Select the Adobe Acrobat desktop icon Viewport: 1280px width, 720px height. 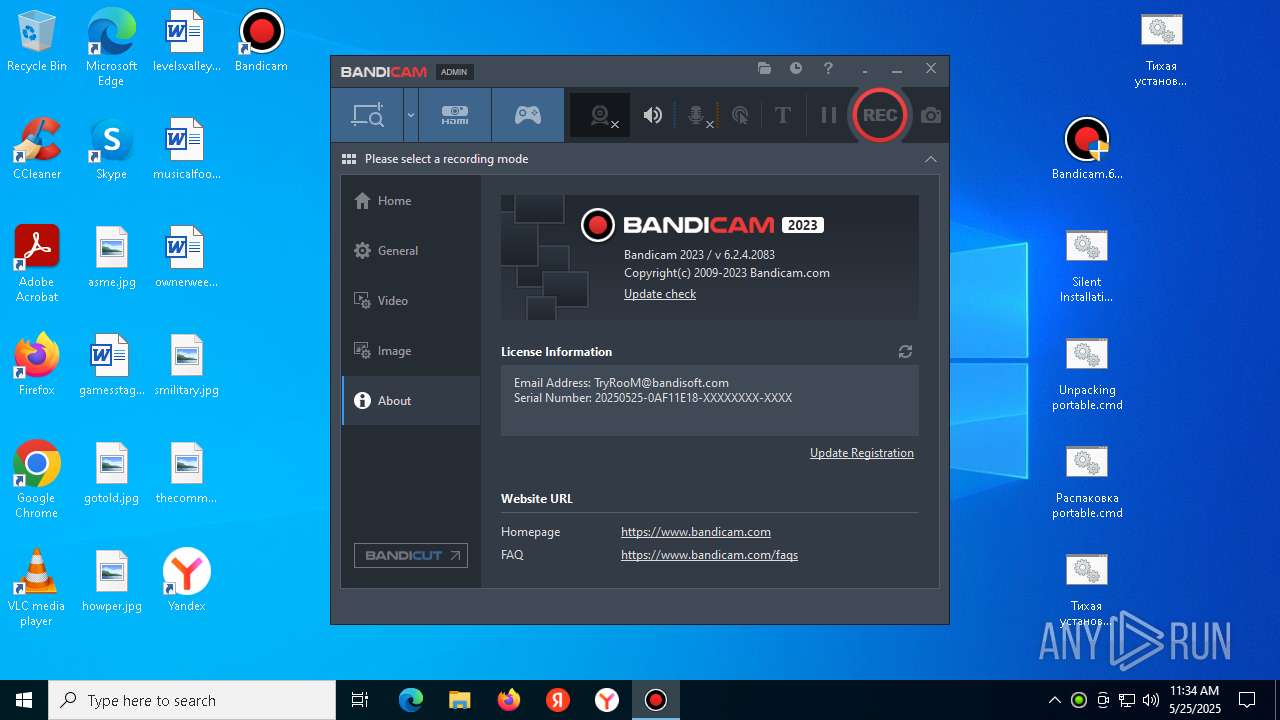click(x=37, y=263)
